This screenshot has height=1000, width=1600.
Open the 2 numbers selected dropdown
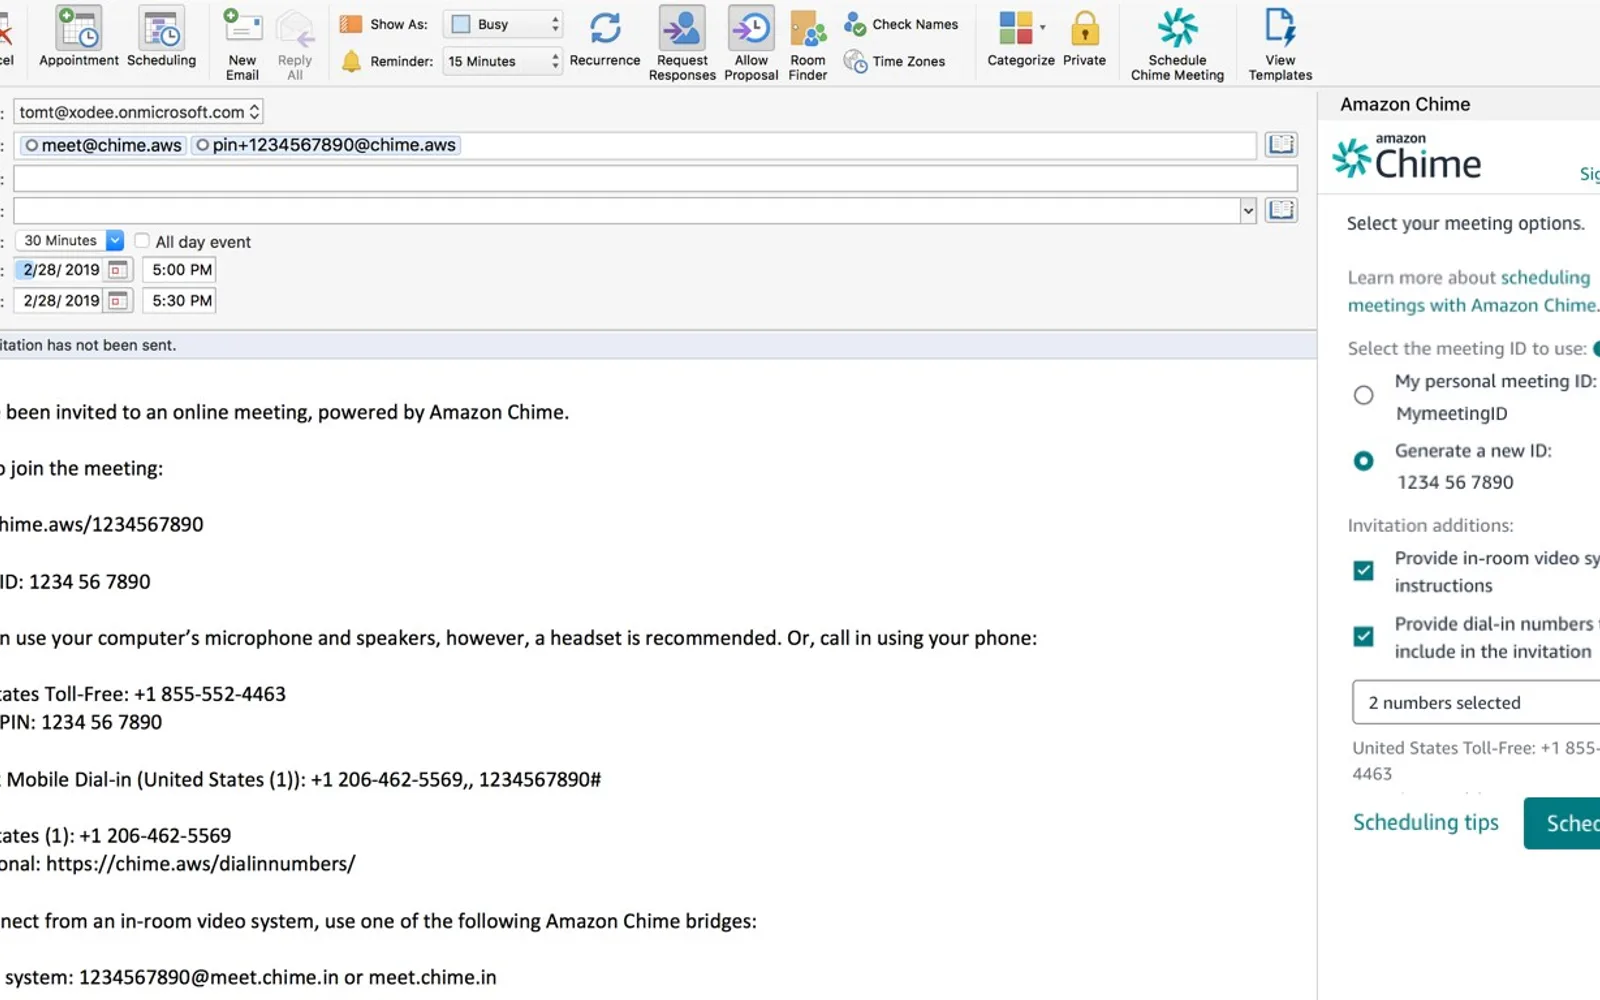point(1476,703)
